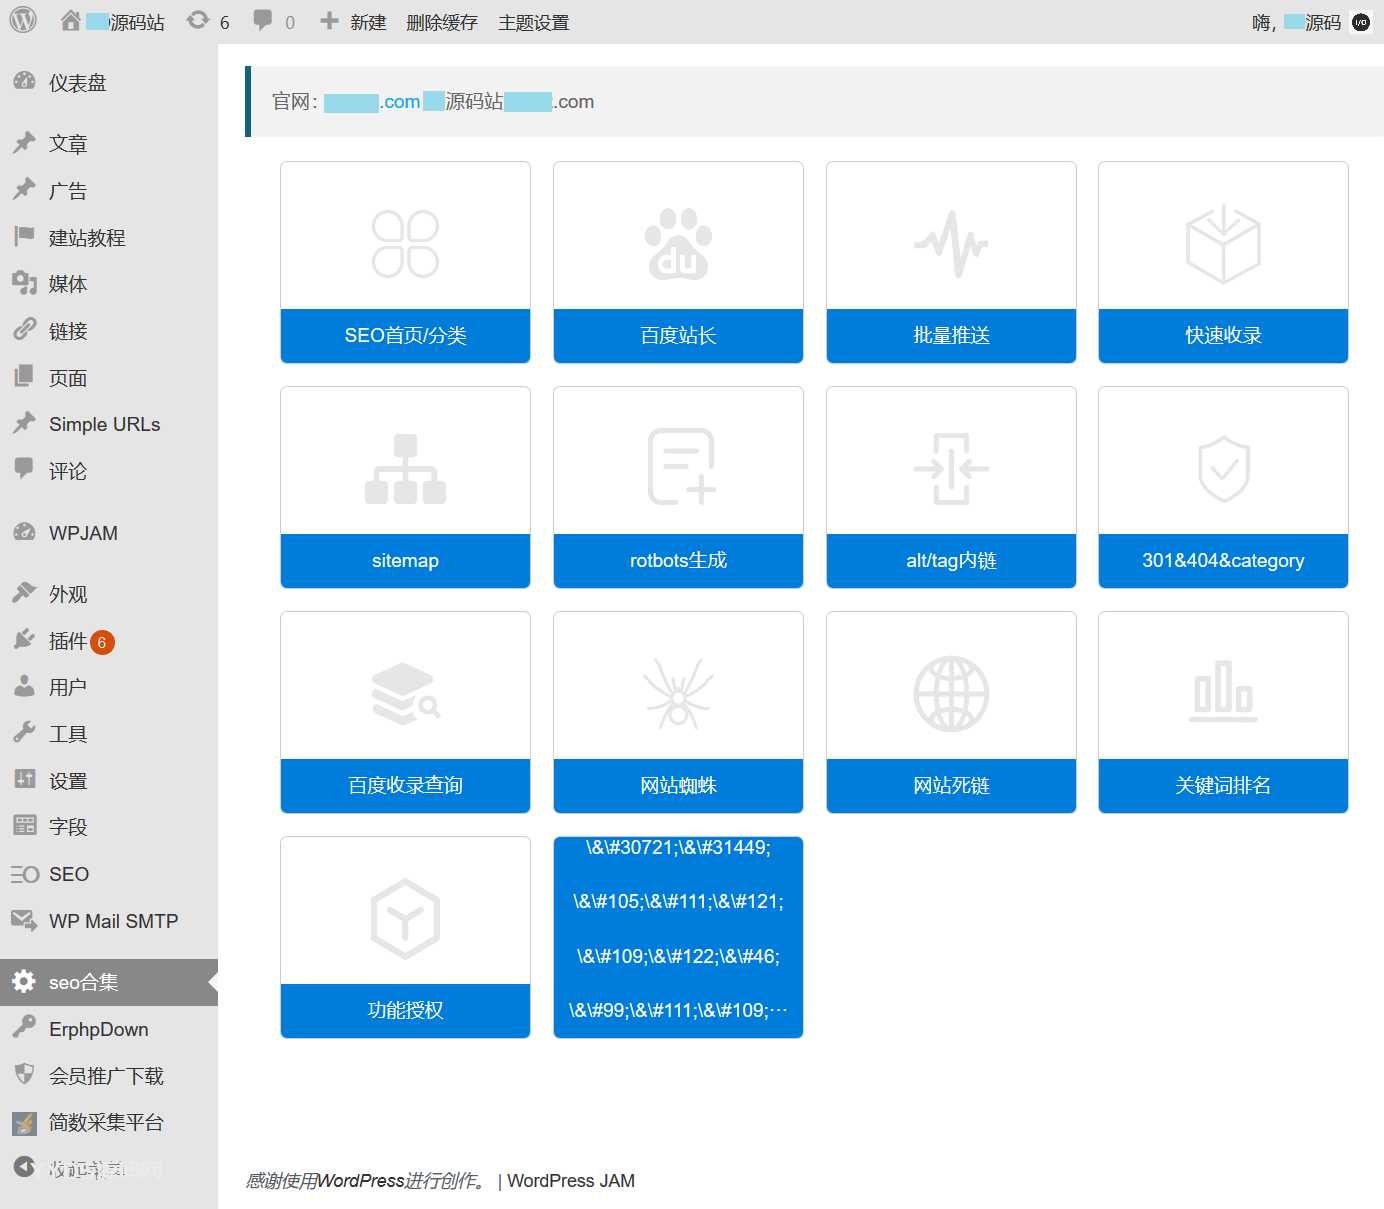
Task: Open 主题设置 in the admin bar
Action: tap(533, 22)
